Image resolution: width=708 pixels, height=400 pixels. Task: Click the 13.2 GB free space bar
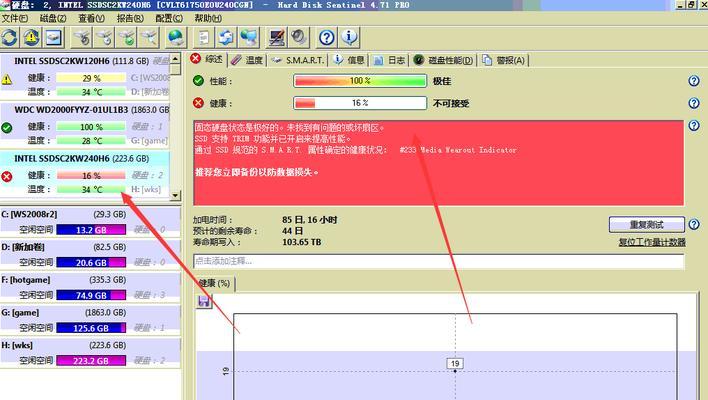(x=91, y=230)
